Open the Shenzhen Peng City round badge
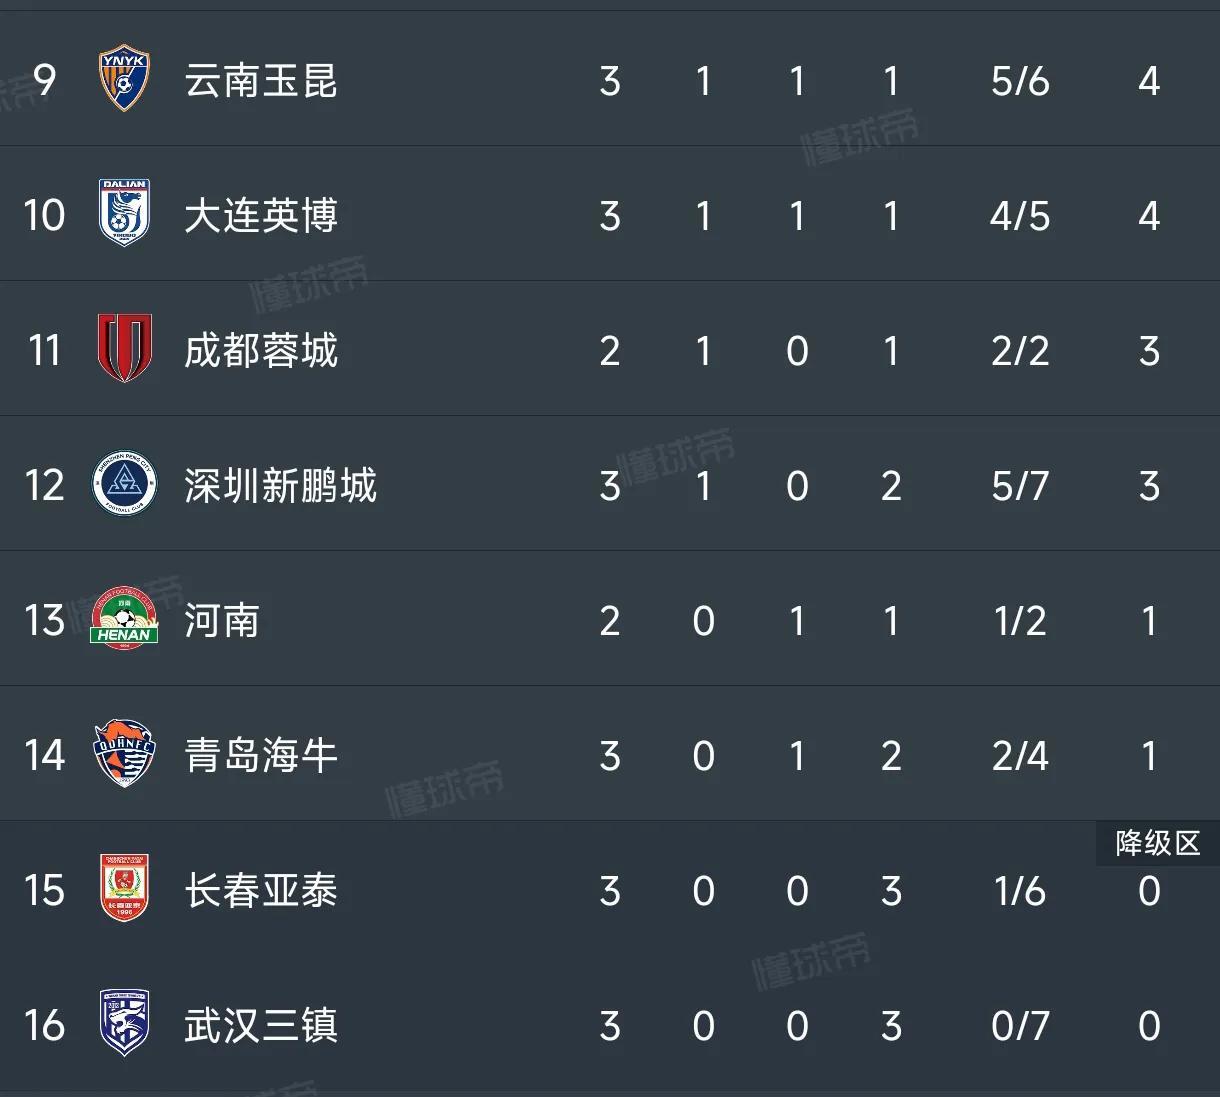1220x1097 pixels. (x=124, y=484)
